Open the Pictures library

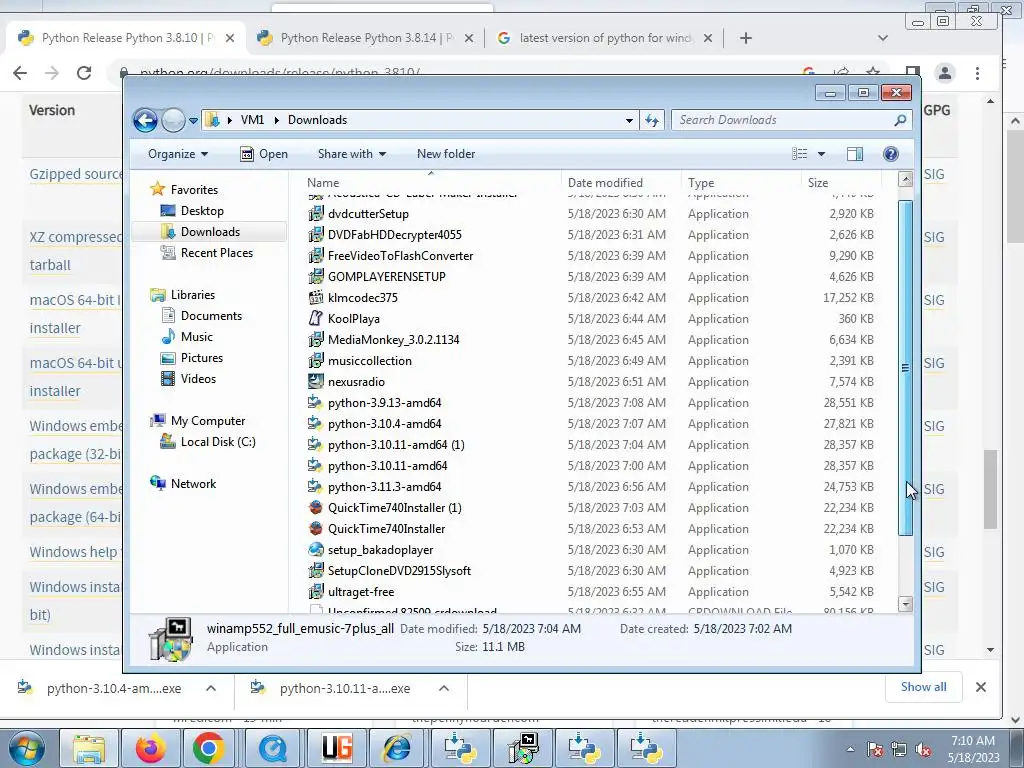pos(202,358)
